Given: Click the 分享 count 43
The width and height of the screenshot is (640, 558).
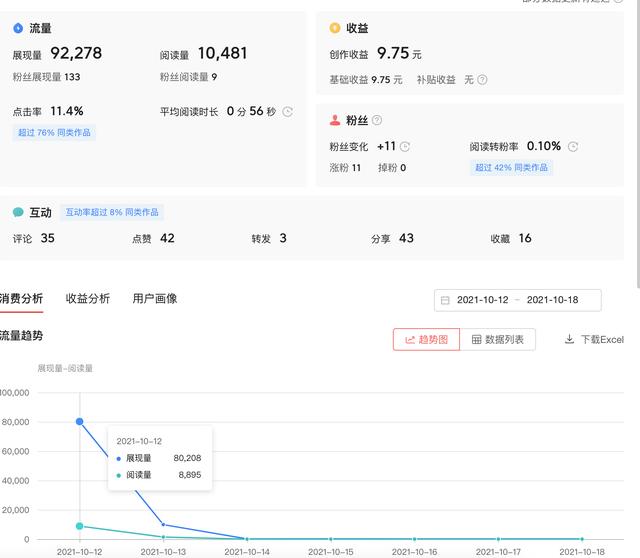Looking at the screenshot, I should coord(406,238).
